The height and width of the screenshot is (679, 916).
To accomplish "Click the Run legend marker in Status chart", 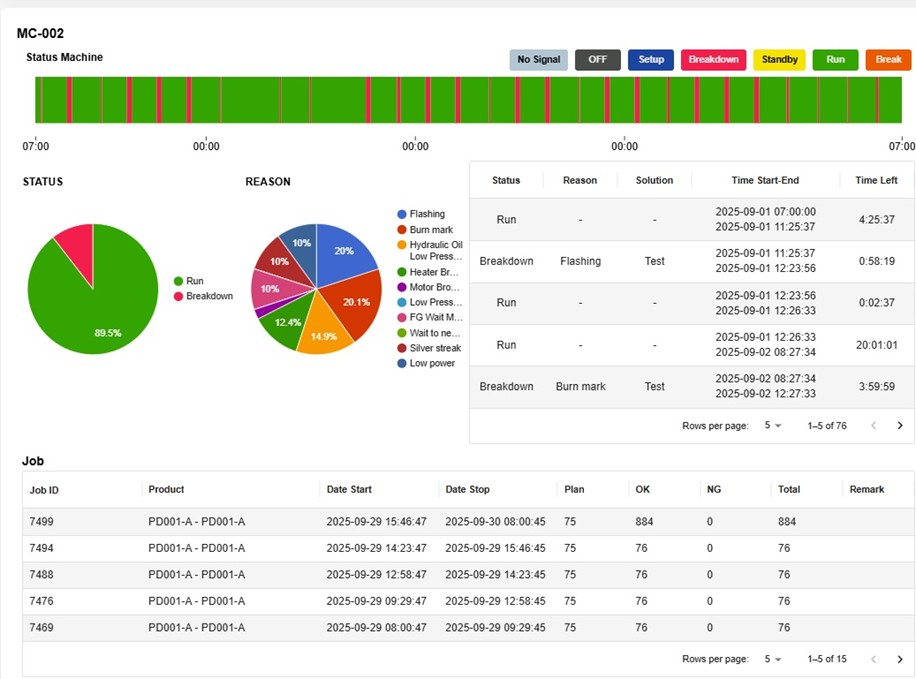I will click(x=179, y=282).
